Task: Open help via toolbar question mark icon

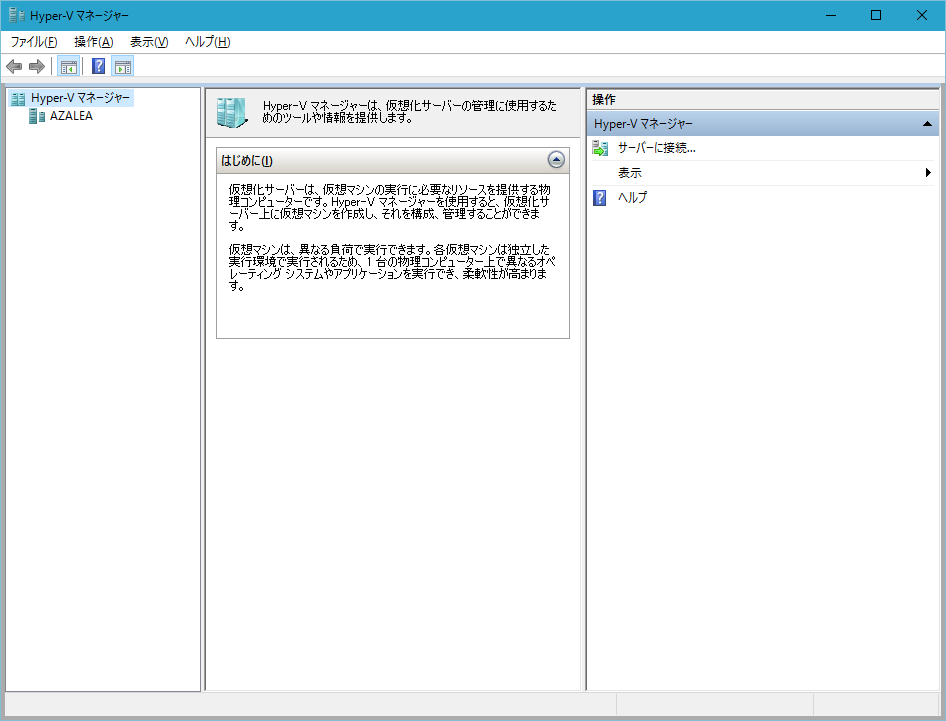Action: coord(98,66)
